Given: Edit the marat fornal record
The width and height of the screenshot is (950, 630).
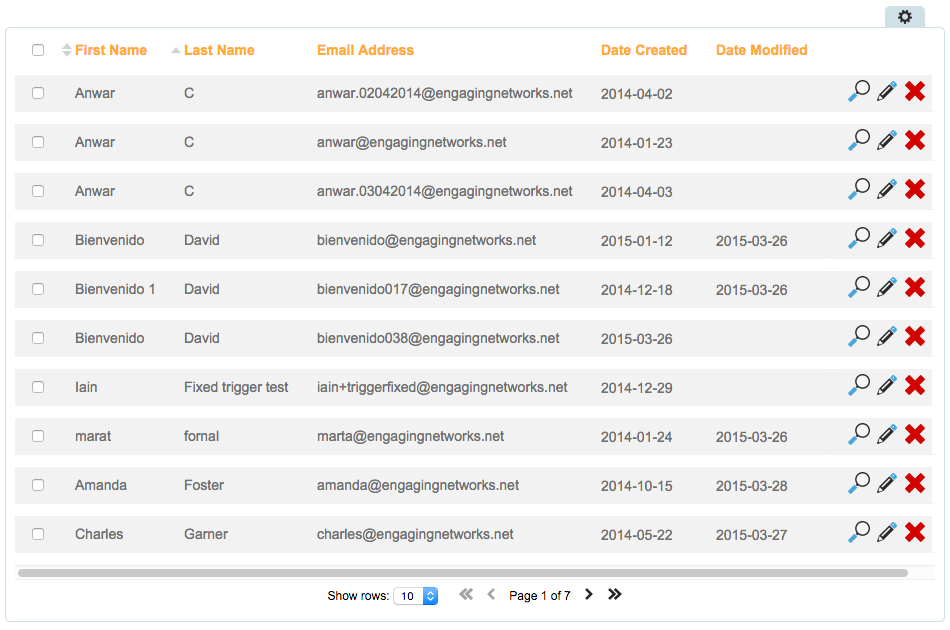Looking at the screenshot, I should (x=886, y=435).
